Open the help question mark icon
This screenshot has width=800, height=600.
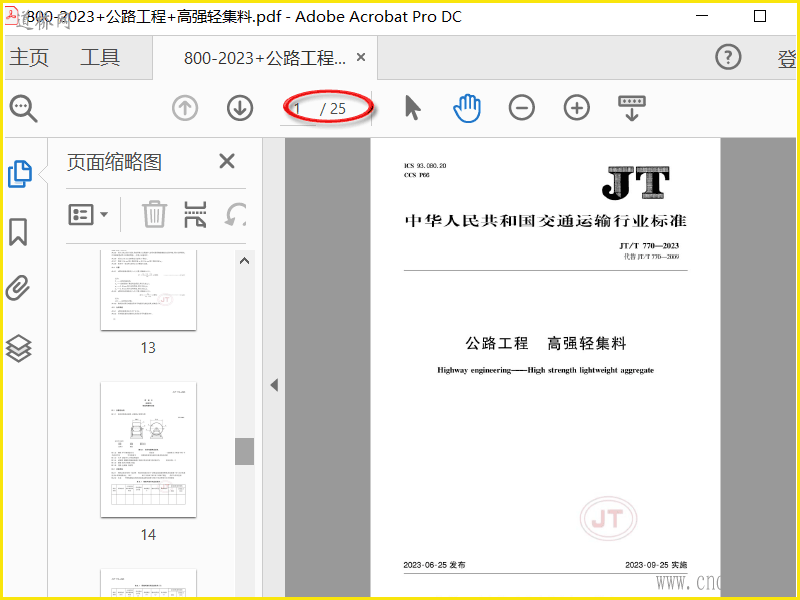click(x=728, y=57)
